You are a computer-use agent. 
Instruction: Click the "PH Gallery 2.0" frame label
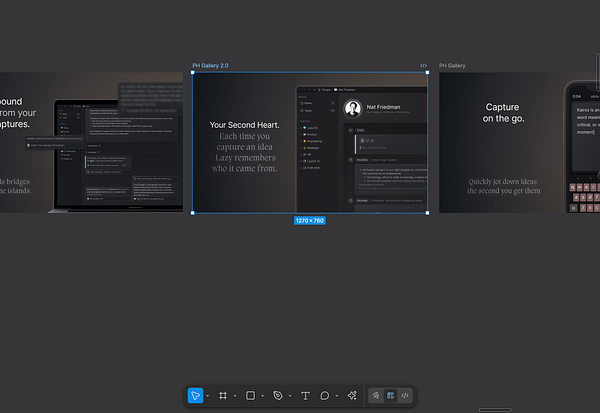point(210,66)
